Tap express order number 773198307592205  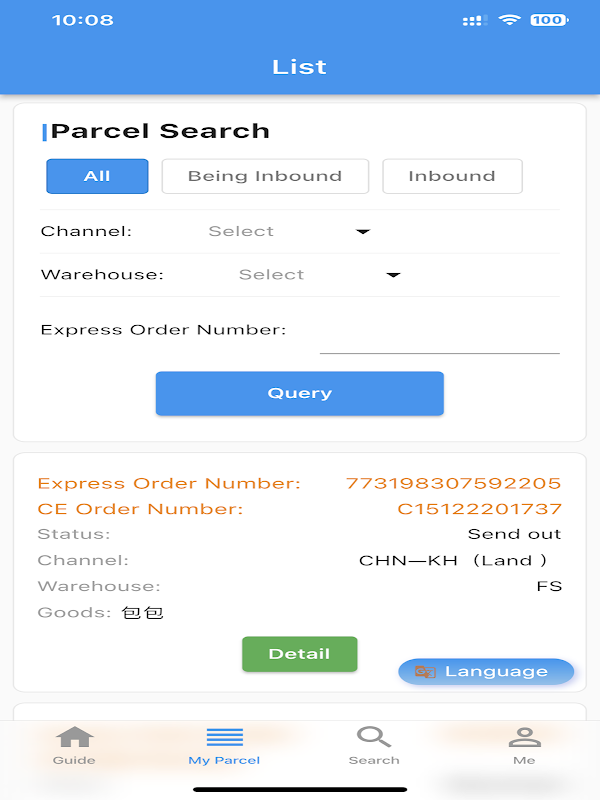tap(453, 483)
